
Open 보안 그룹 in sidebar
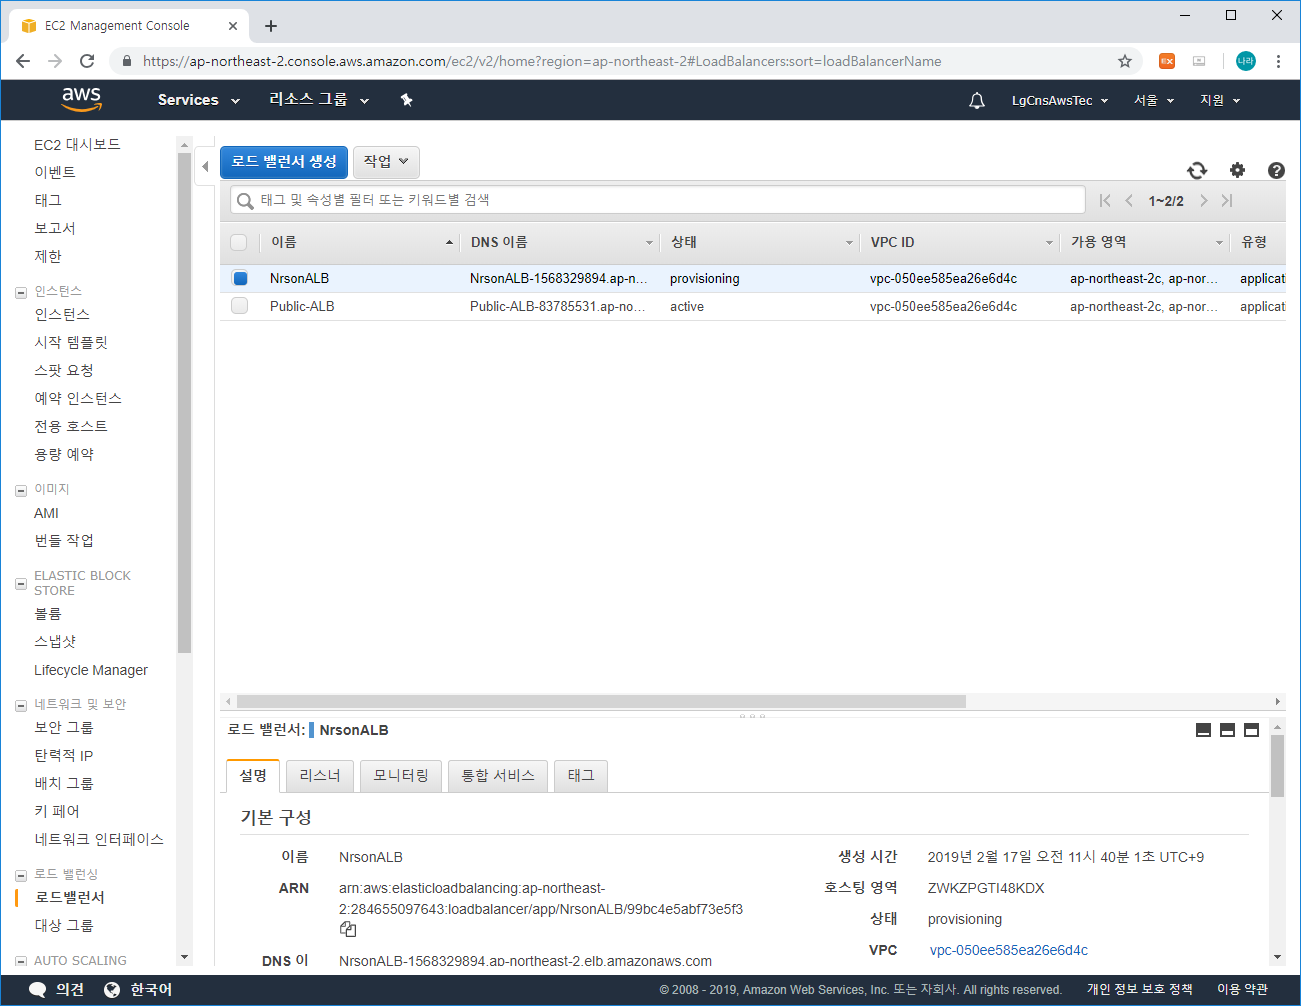(x=64, y=728)
